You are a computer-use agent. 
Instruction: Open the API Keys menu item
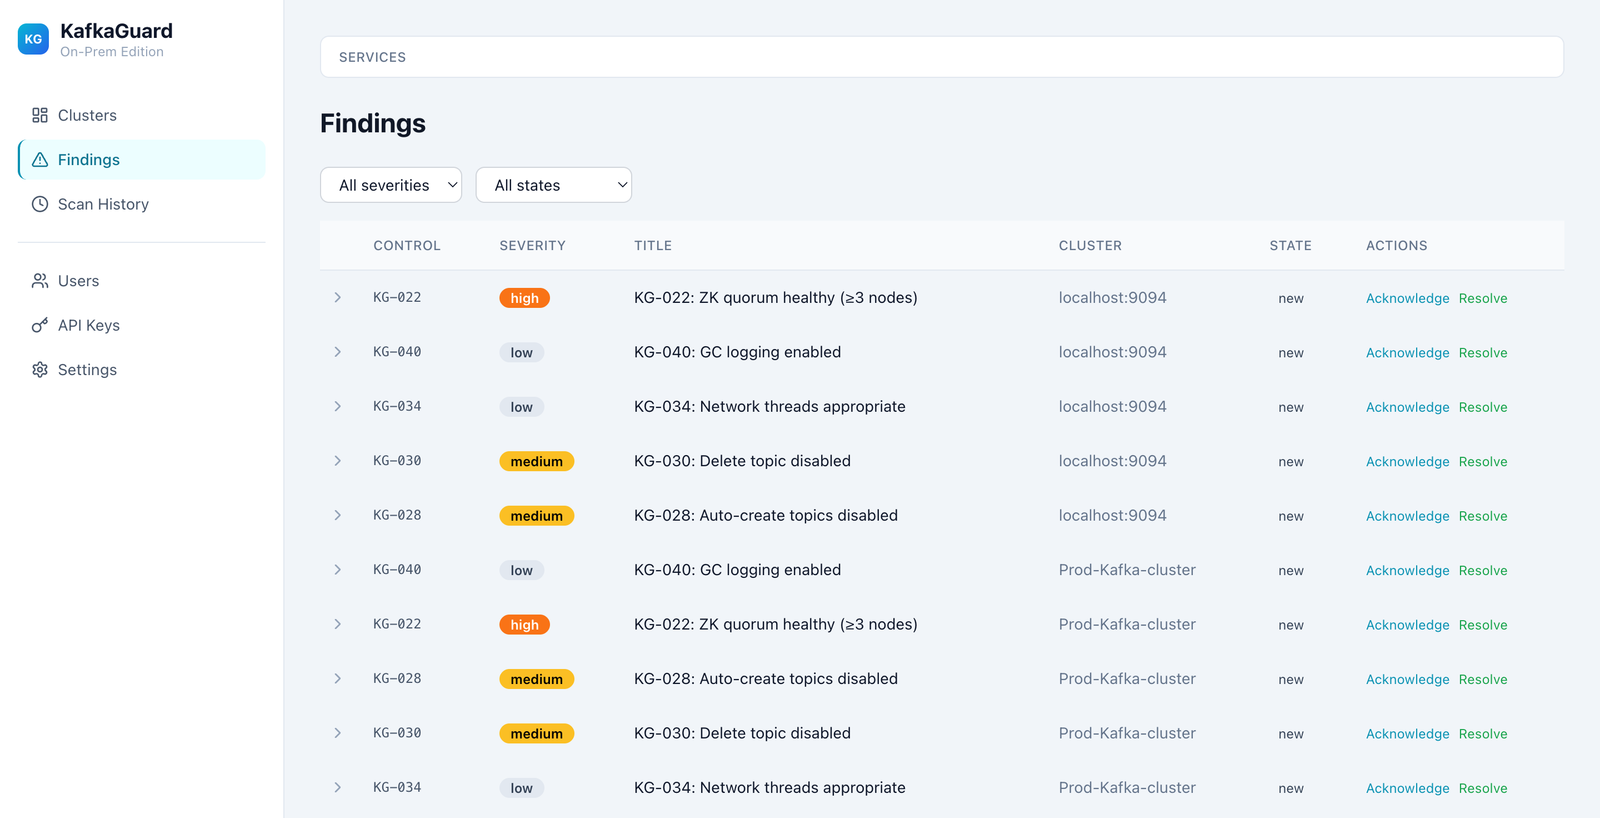89,325
